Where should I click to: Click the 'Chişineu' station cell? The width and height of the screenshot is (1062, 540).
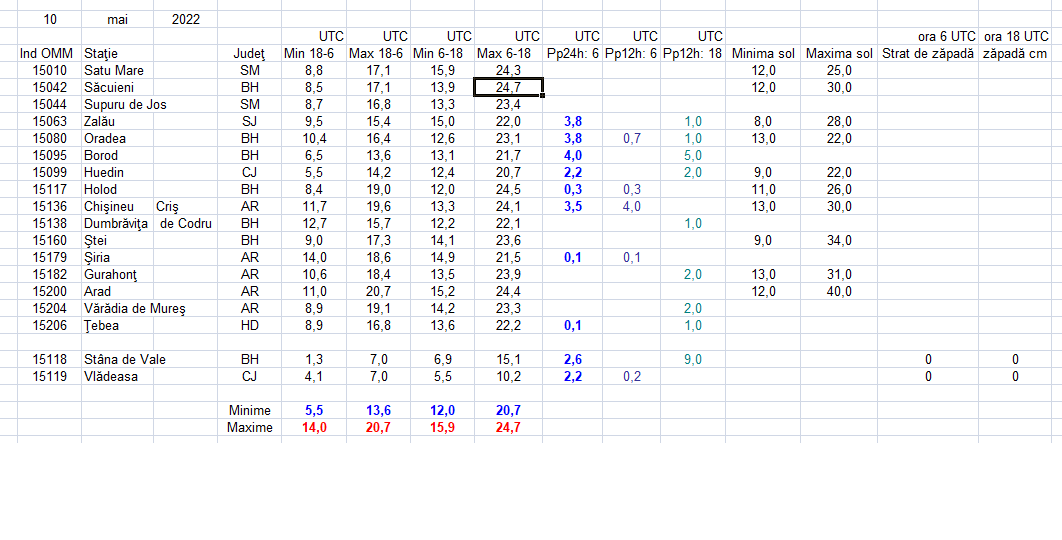pyautogui.click(x=117, y=206)
